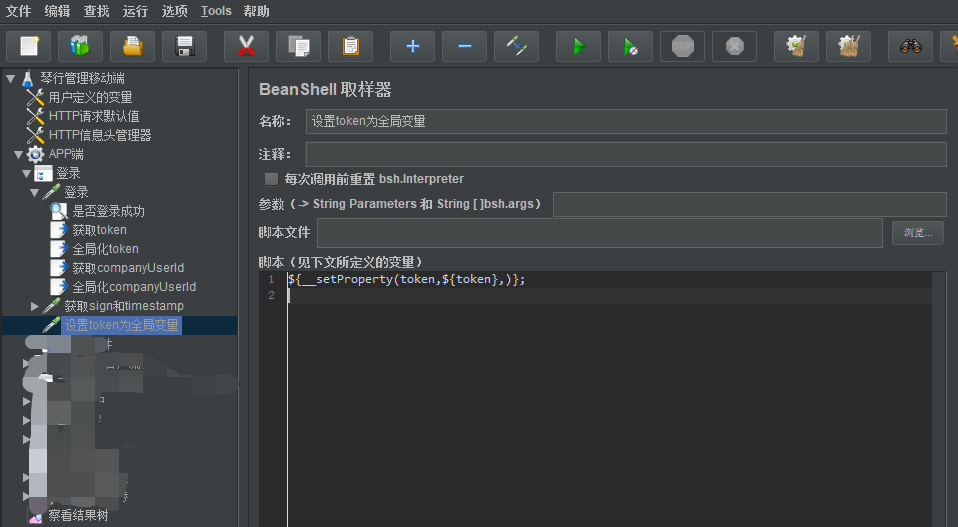Open the 查找 menu
The height and width of the screenshot is (527, 958).
97,11
